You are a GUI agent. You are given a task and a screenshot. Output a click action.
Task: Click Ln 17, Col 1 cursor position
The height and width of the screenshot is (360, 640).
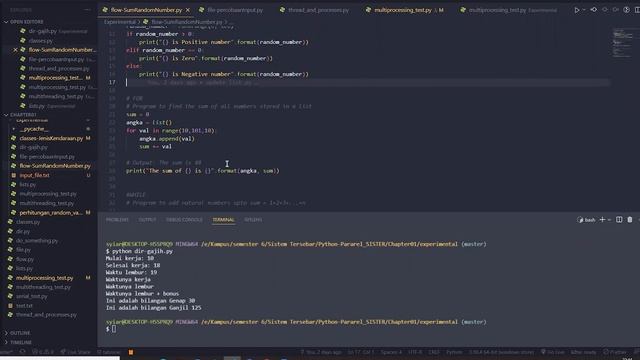(x=360, y=352)
